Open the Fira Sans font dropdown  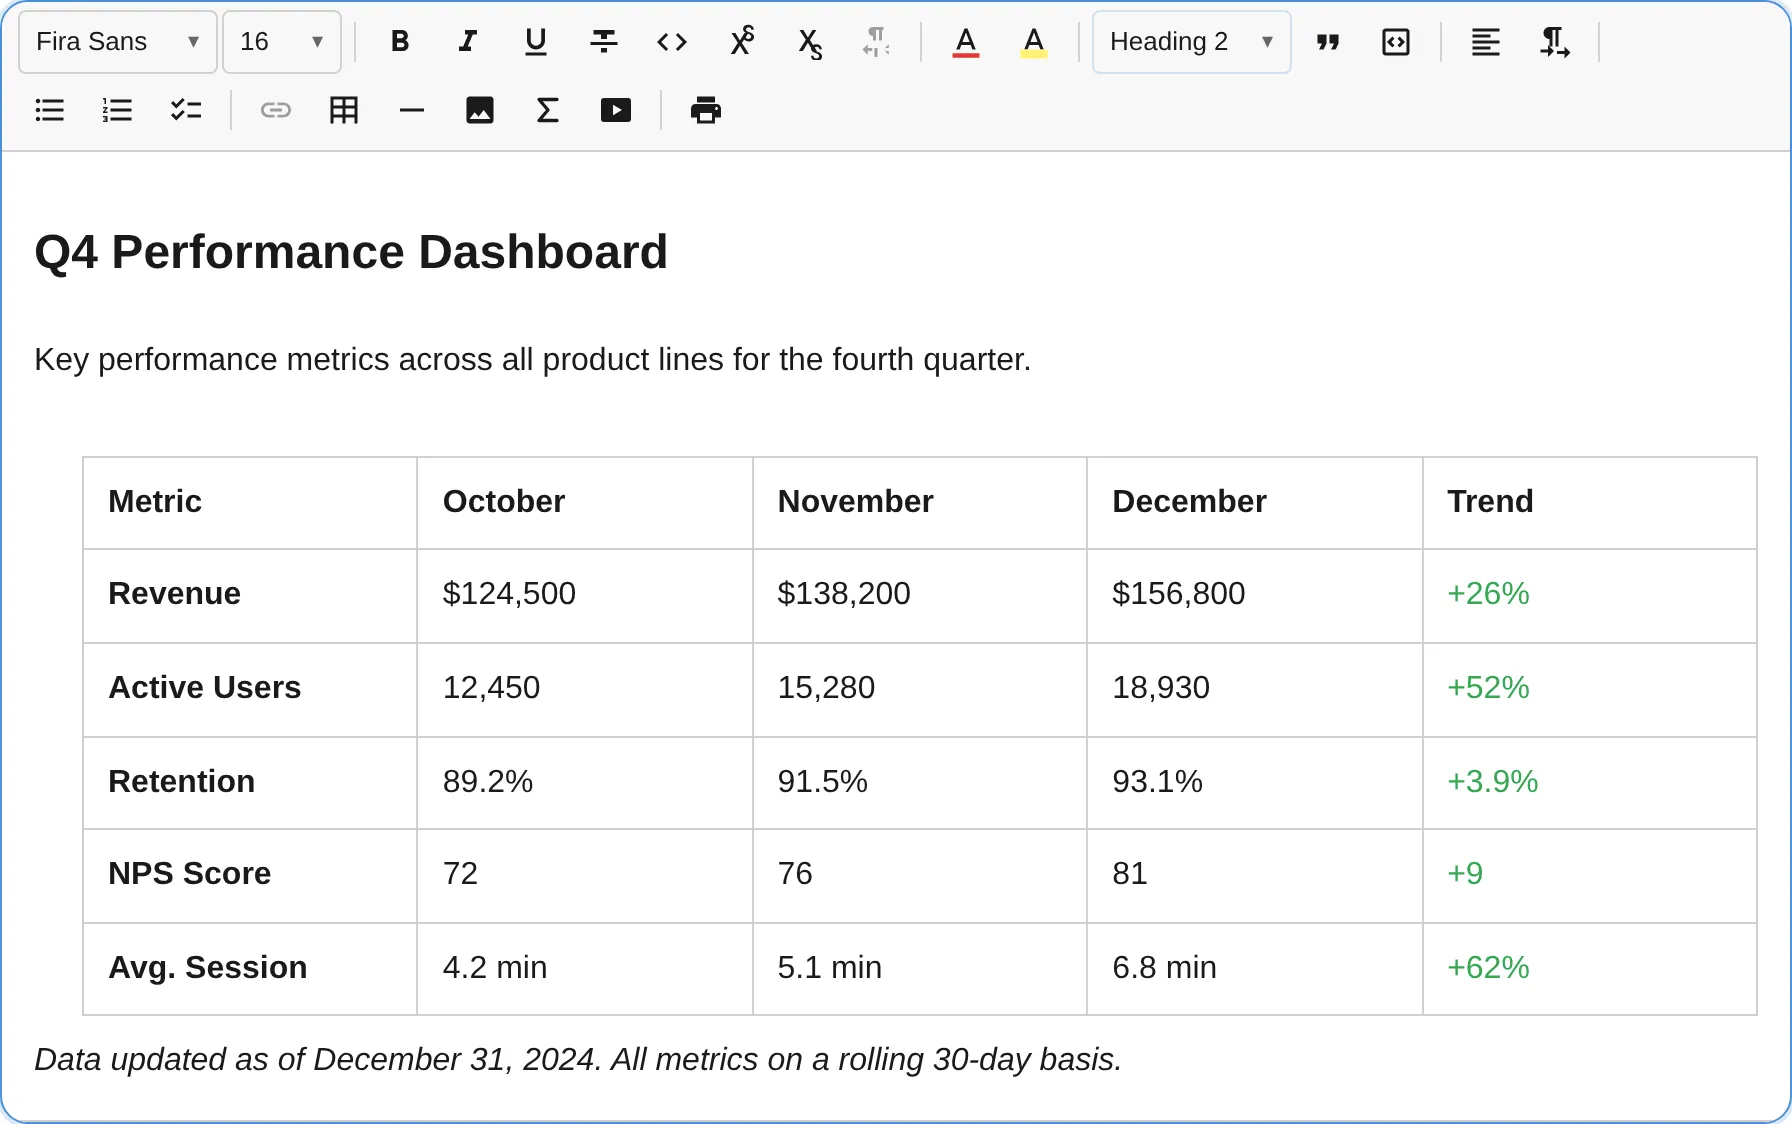click(x=118, y=42)
